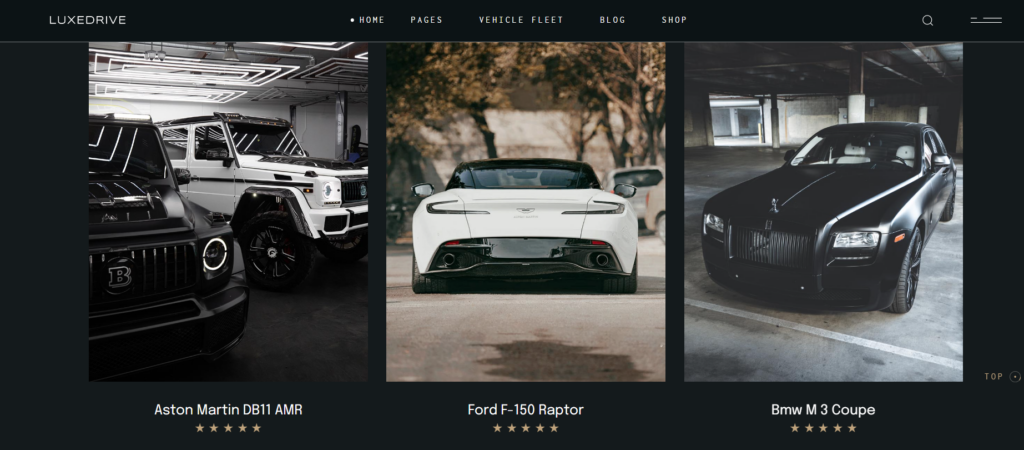Click first star under Aston Martin DB11 AMR

[x=200, y=428]
